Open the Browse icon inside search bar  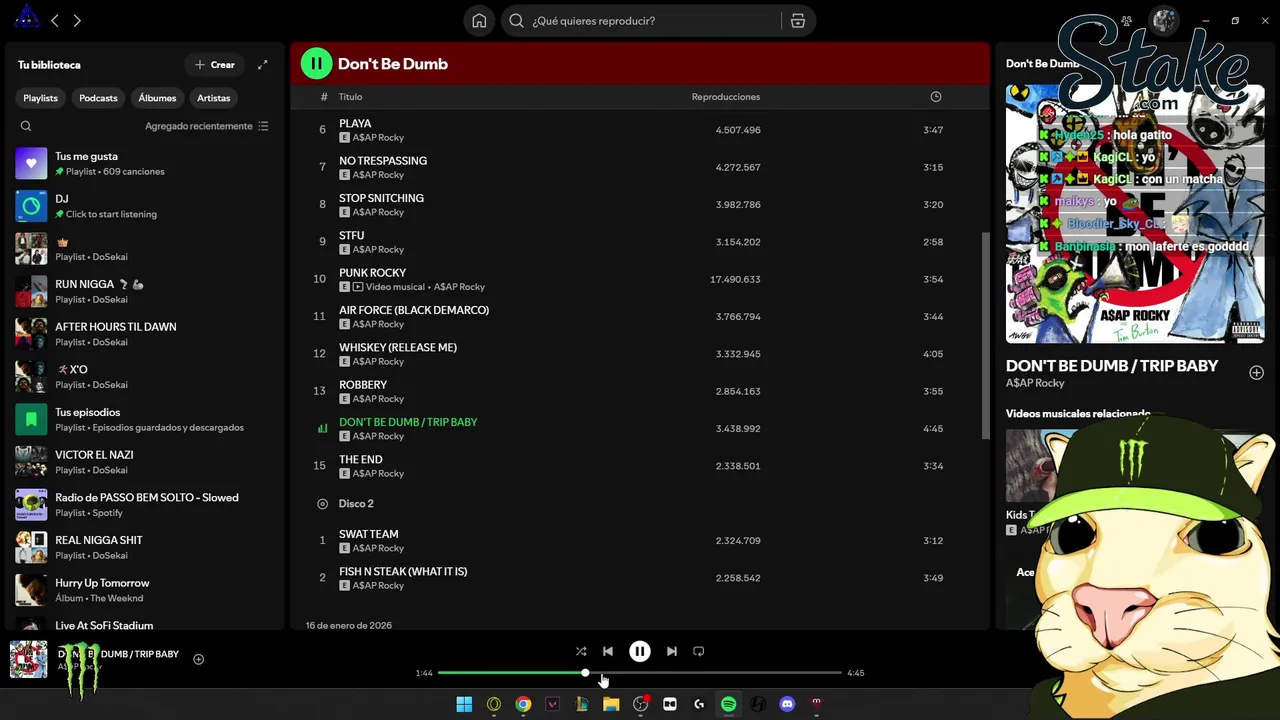[797, 21]
